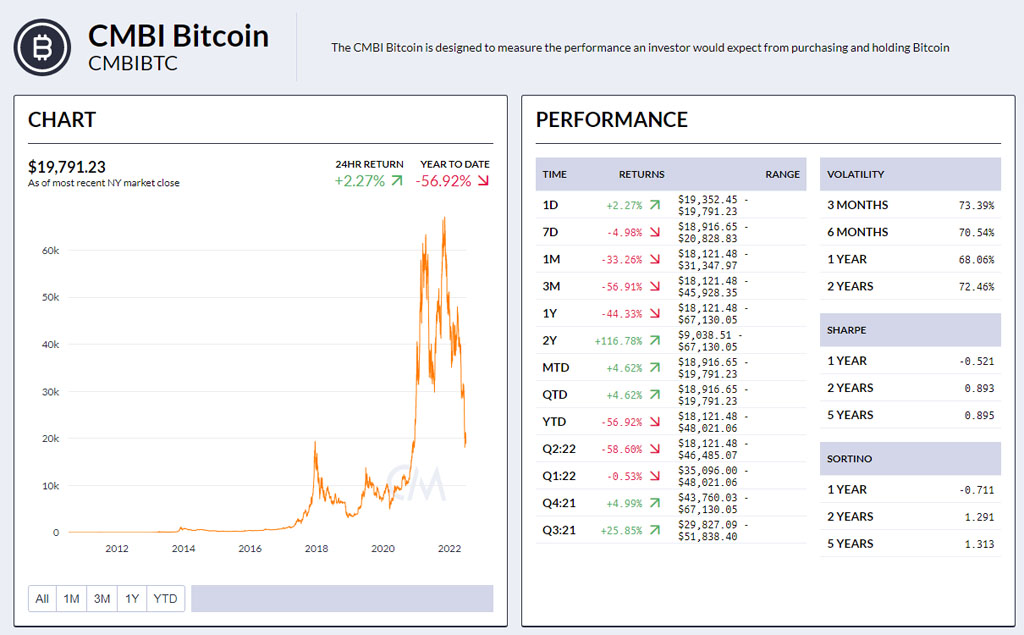The height and width of the screenshot is (635, 1024).
Task: Click the -0.521 Sharpe 1 year value
Action: coord(976,361)
